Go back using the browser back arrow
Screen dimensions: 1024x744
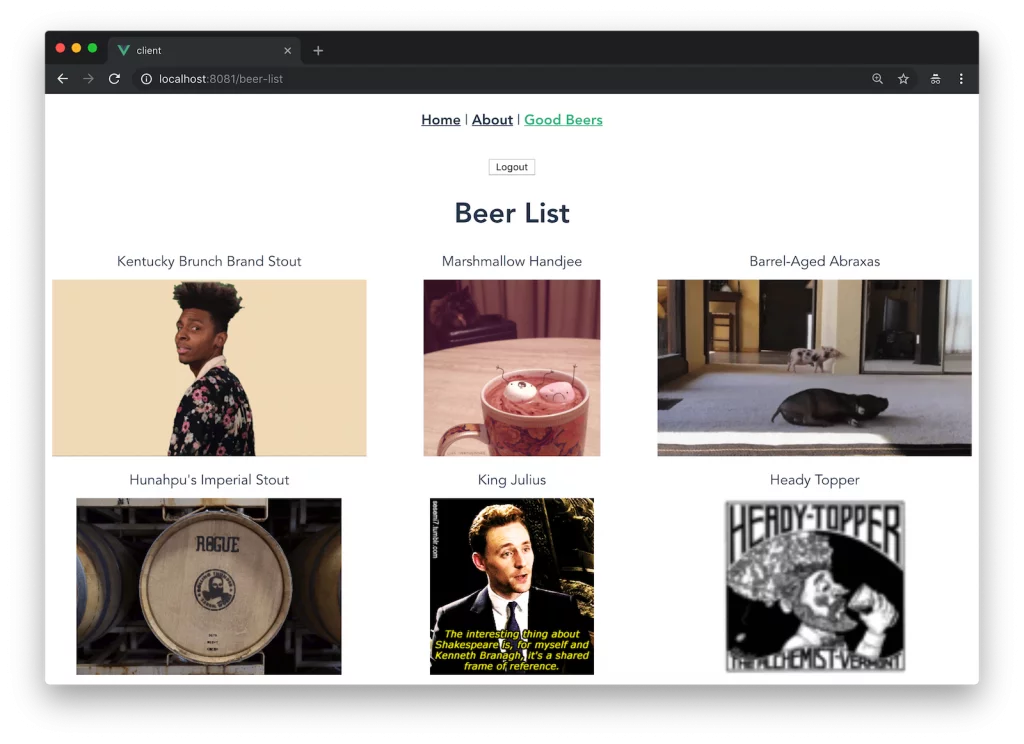tap(63, 79)
